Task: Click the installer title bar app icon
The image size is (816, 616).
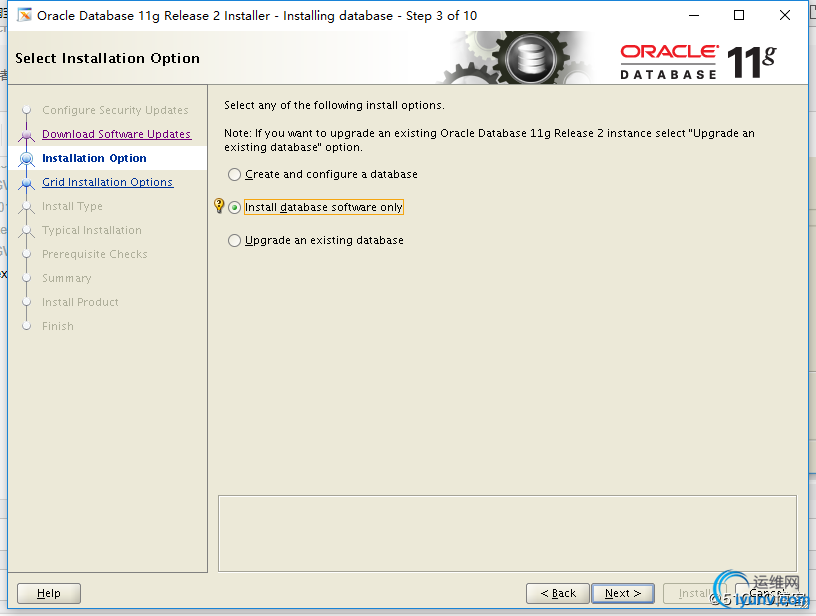Action: click(x=24, y=16)
